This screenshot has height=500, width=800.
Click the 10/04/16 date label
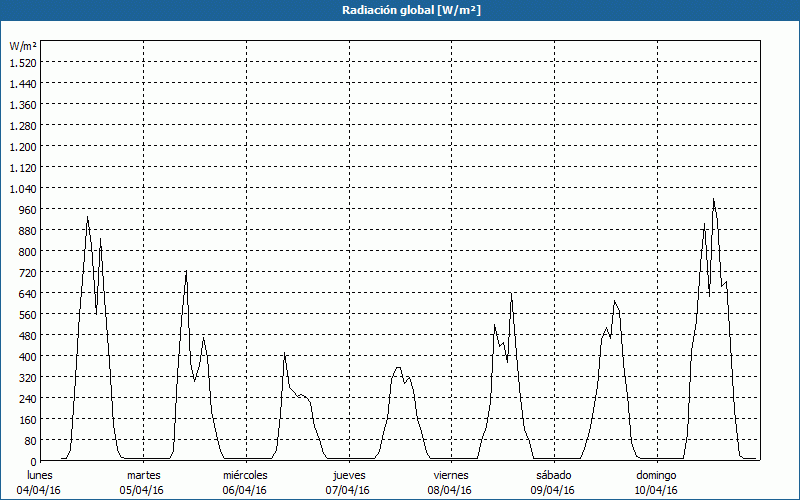coord(656,490)
